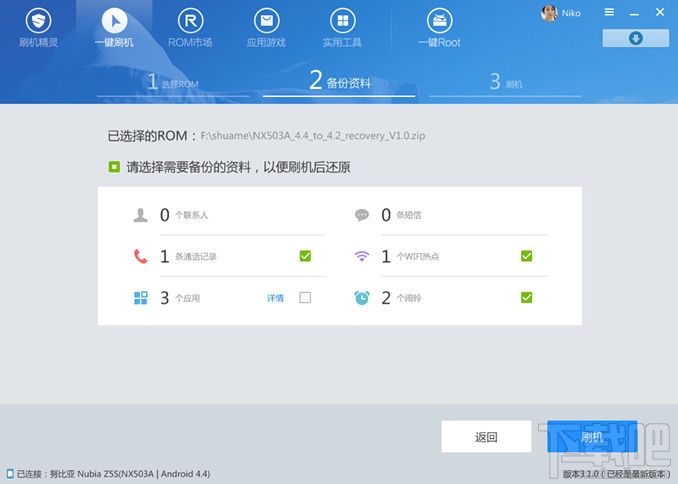Open 详情 link for apps

tap(275, 298)
